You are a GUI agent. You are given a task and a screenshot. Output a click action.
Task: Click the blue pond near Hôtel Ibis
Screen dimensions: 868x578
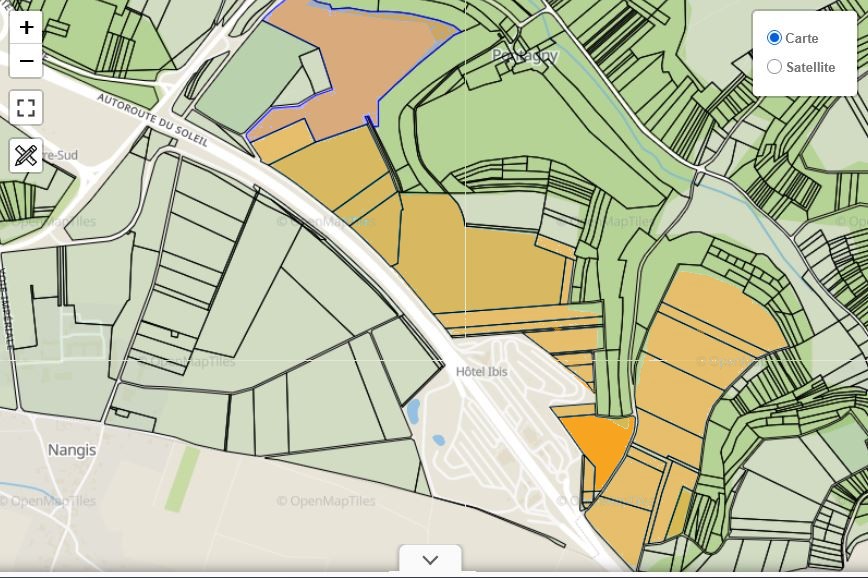click(x=414, y=411)
